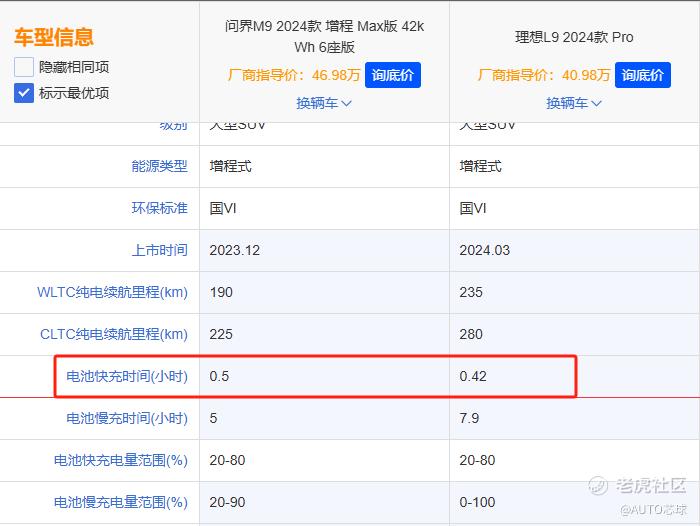The image size is (700, 526).
Task: Click the 电池慢充电量范围(%) label
Action: (121, 502)
